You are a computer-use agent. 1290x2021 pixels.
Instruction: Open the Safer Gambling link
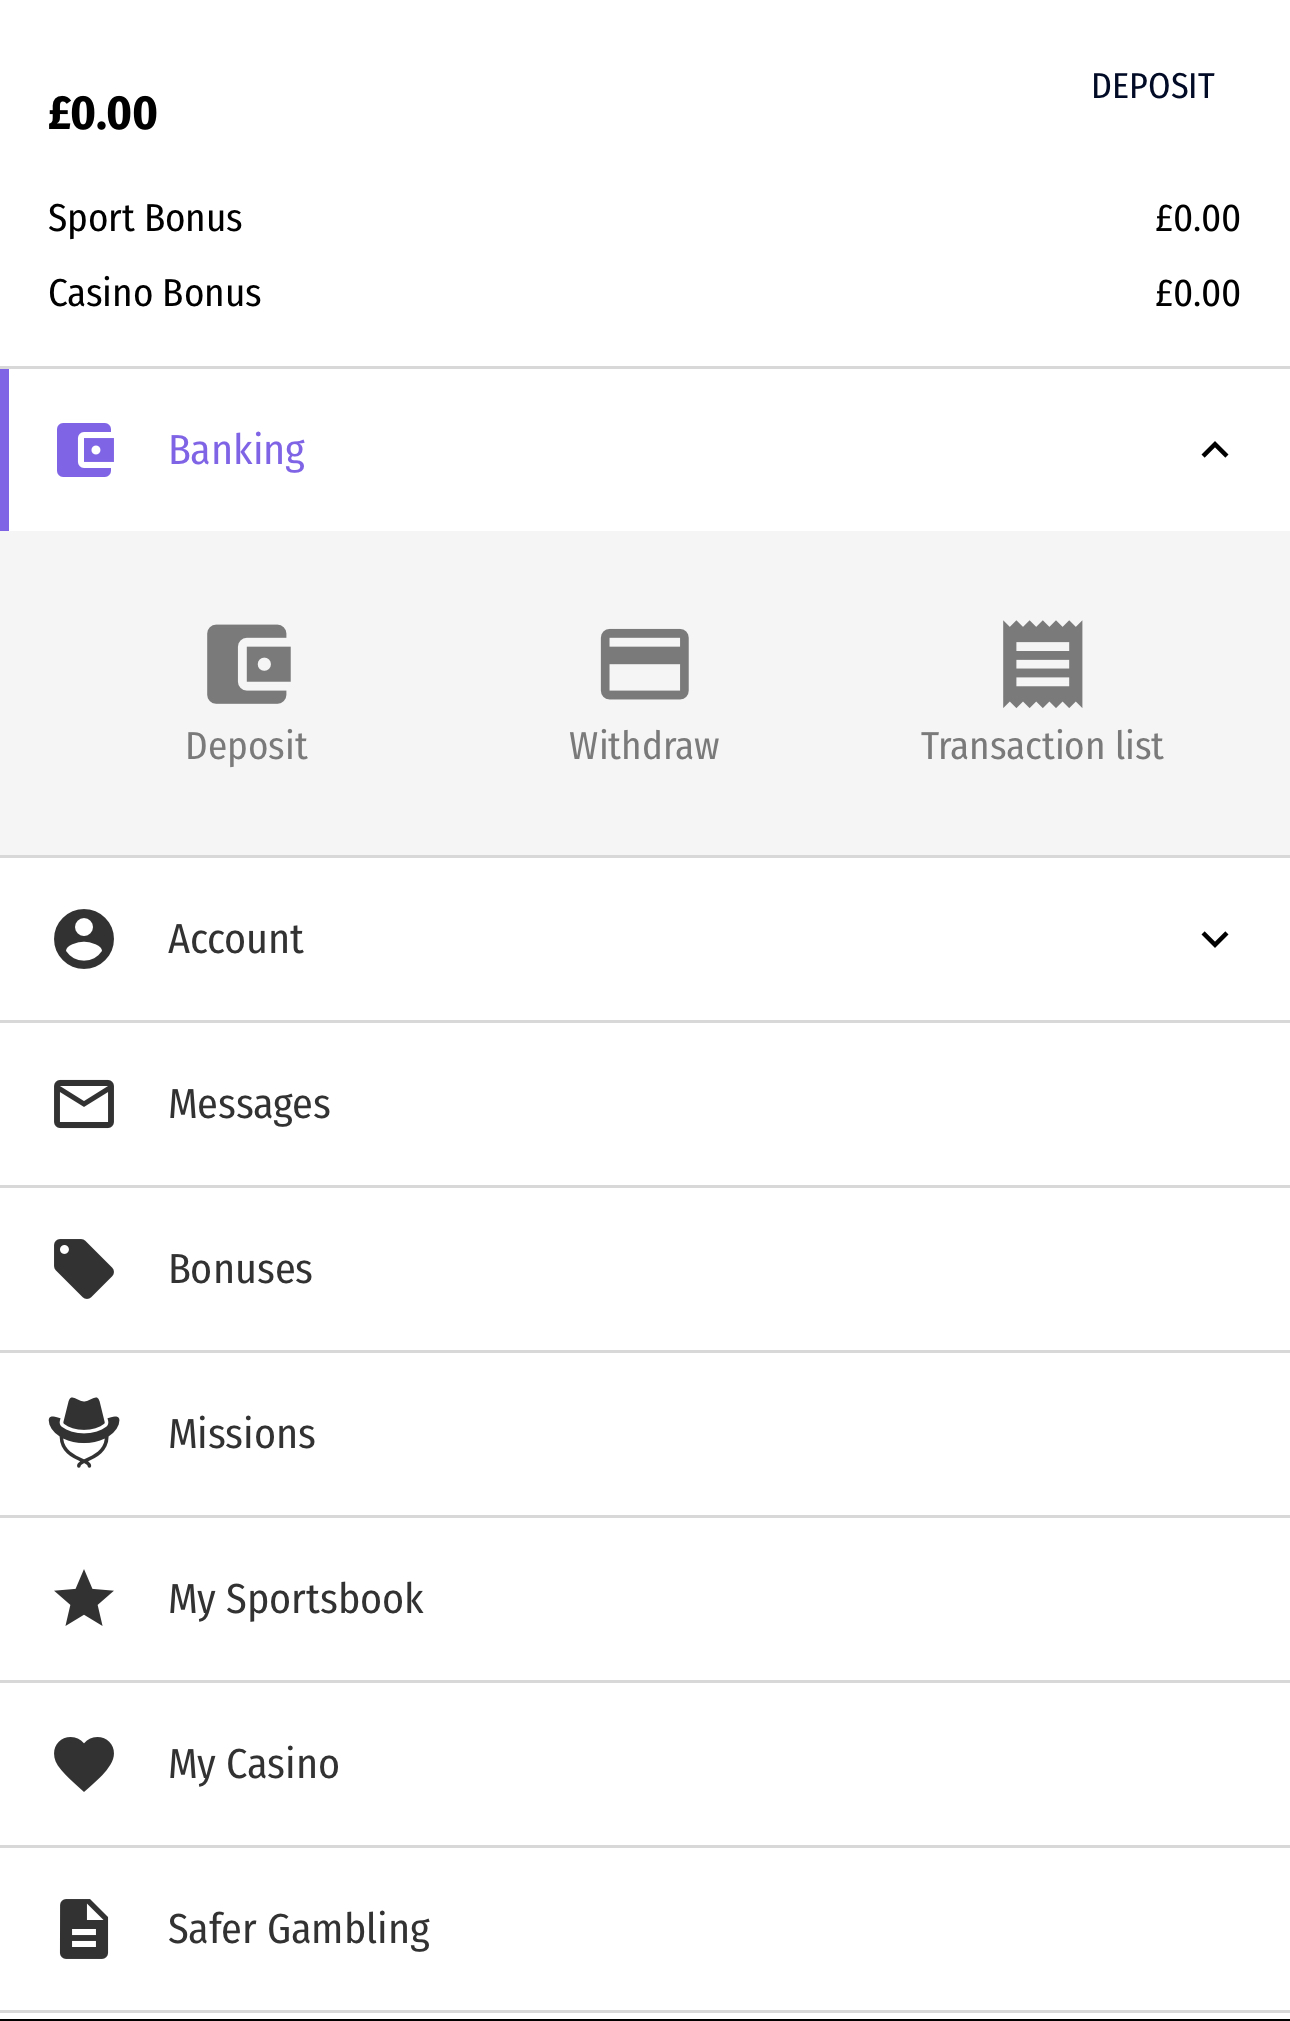[x=299, y=1928]
